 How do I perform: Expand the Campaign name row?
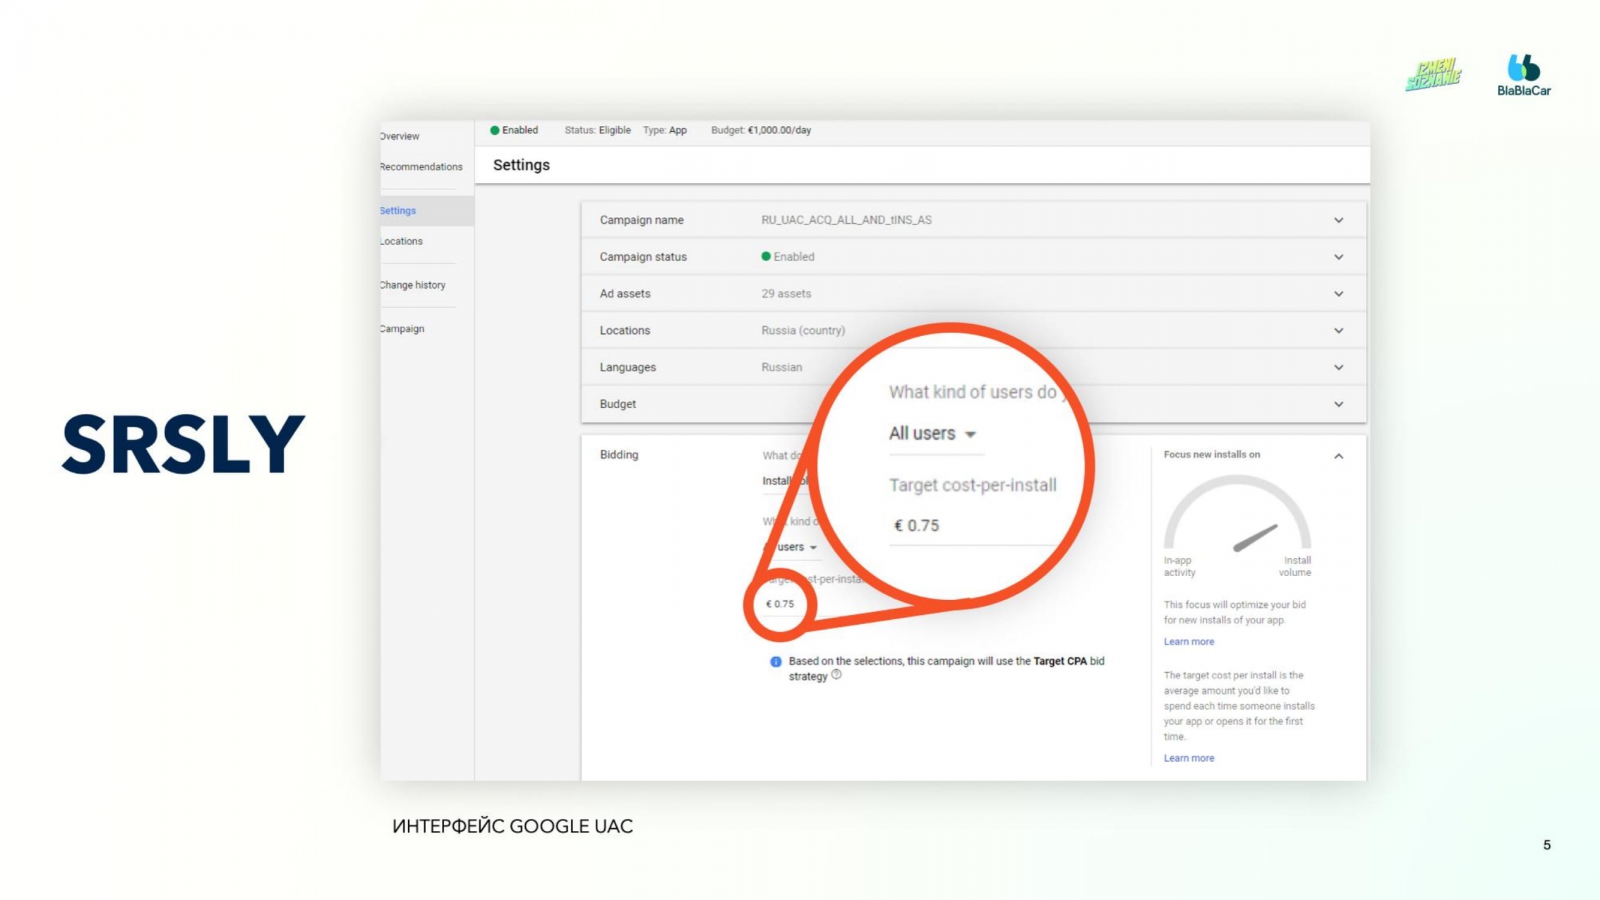tap(1338, 220)
